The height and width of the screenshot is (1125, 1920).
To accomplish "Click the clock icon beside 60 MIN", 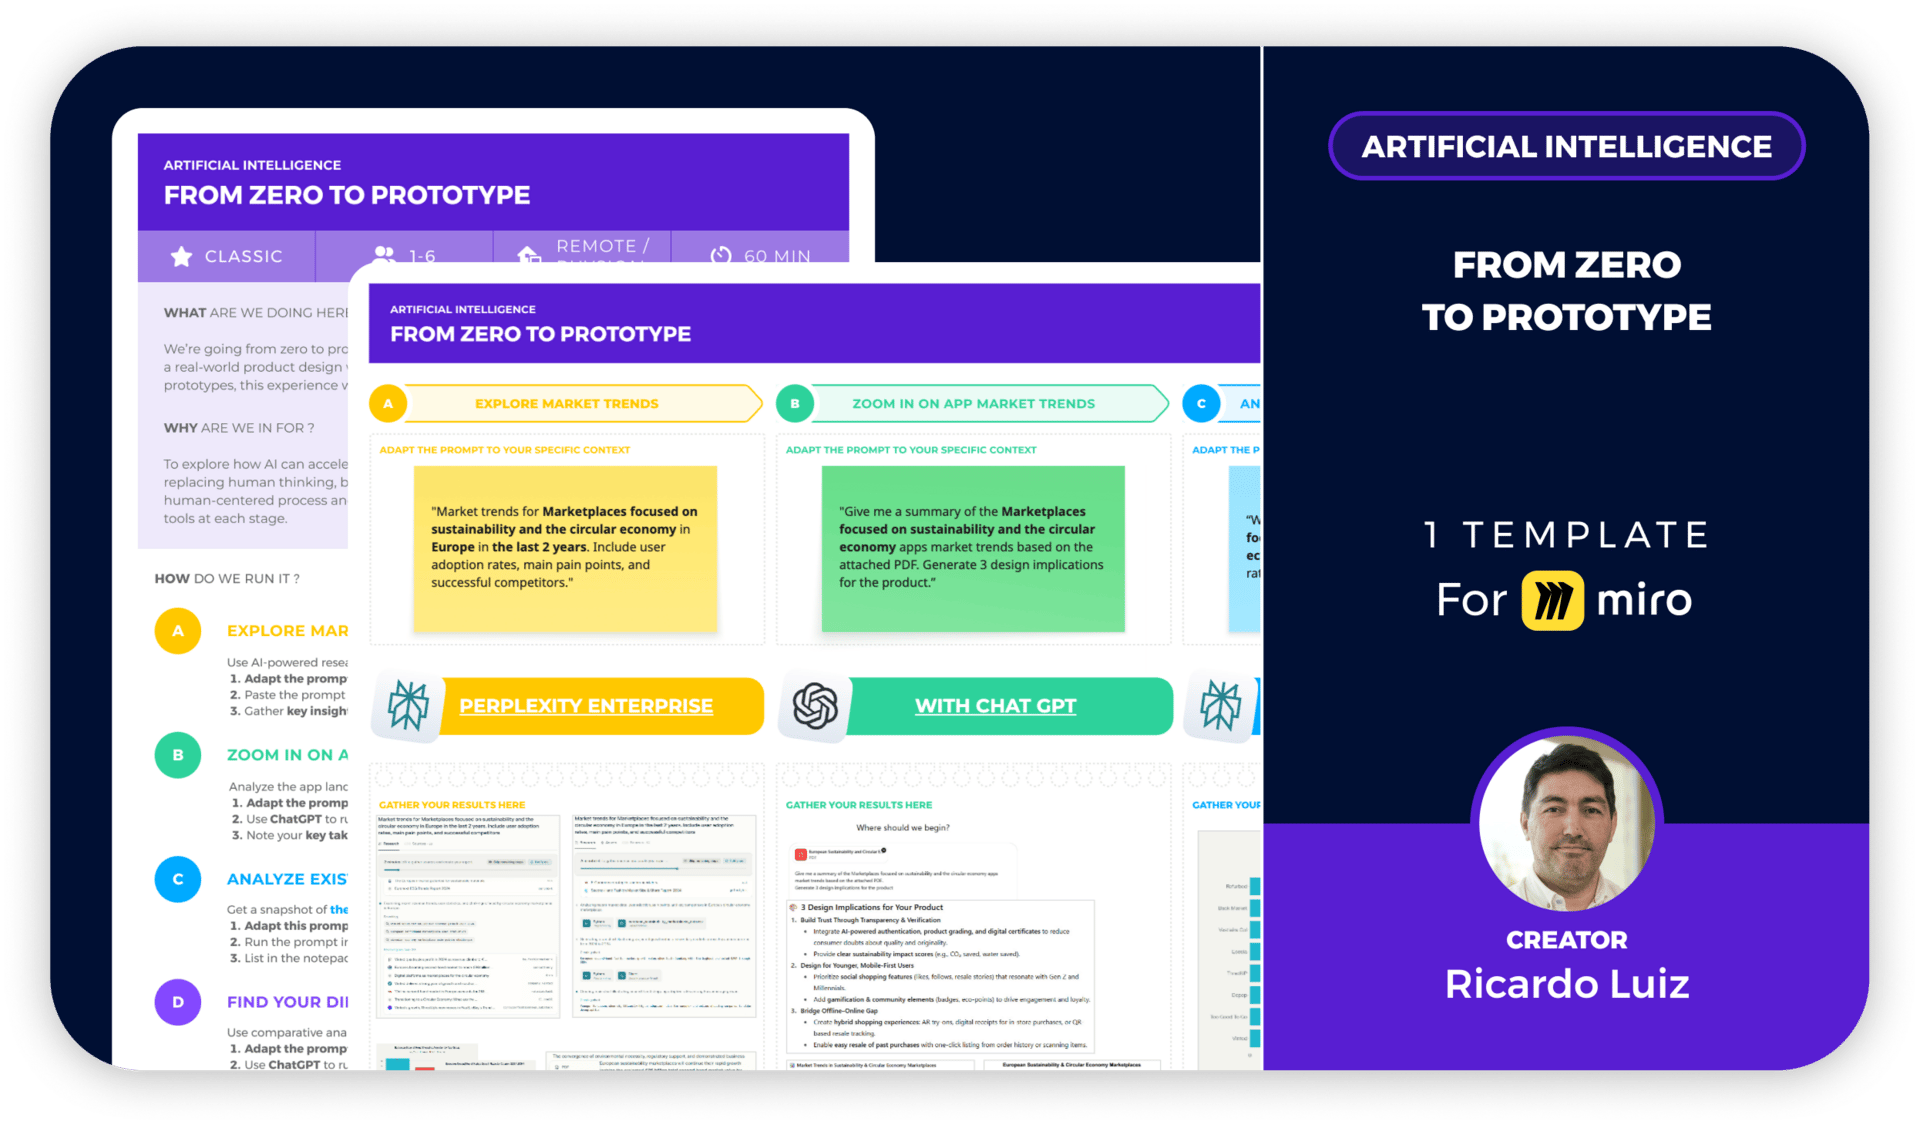I will coord(721,255).
